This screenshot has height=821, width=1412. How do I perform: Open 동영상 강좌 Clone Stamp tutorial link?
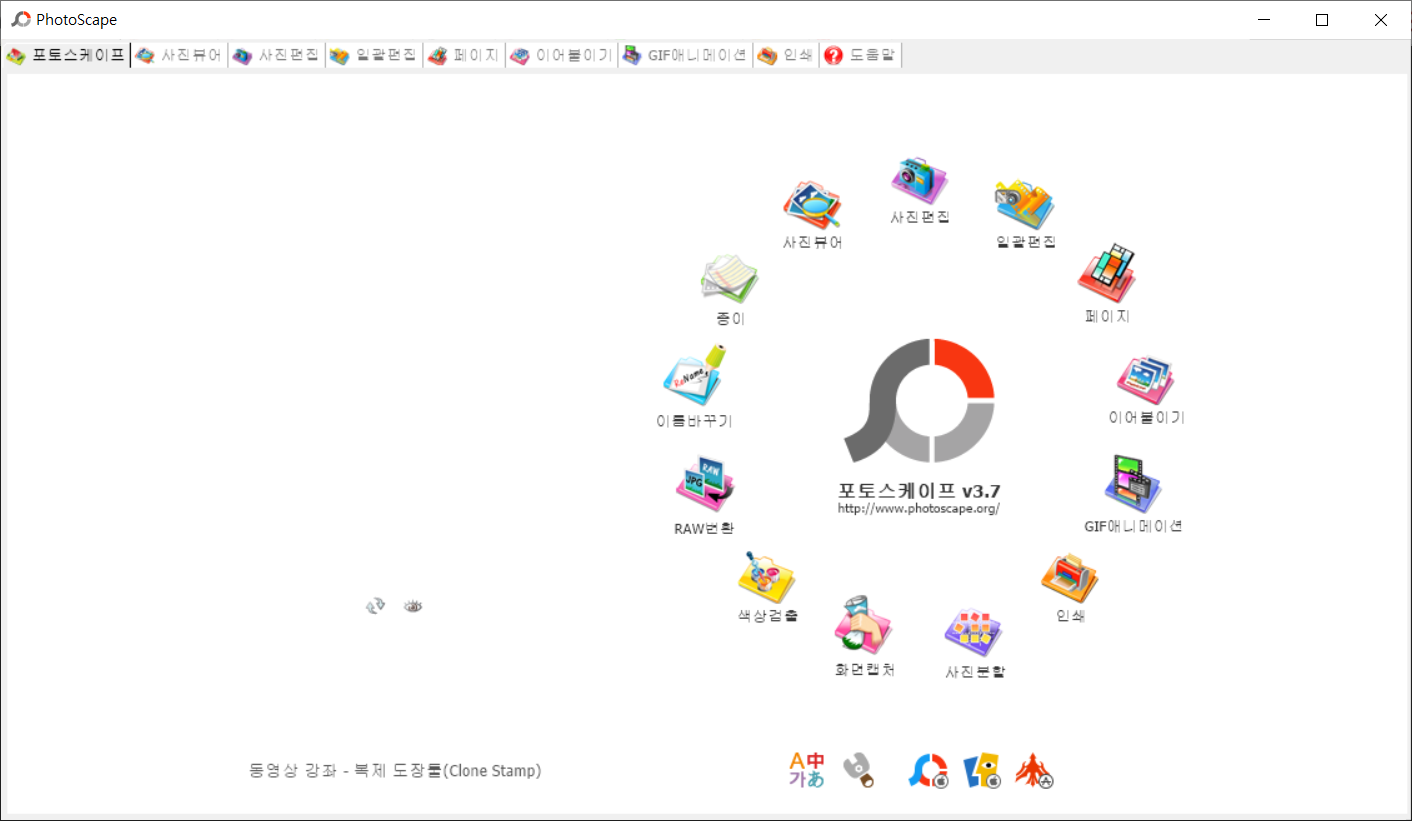coord(395,771)
